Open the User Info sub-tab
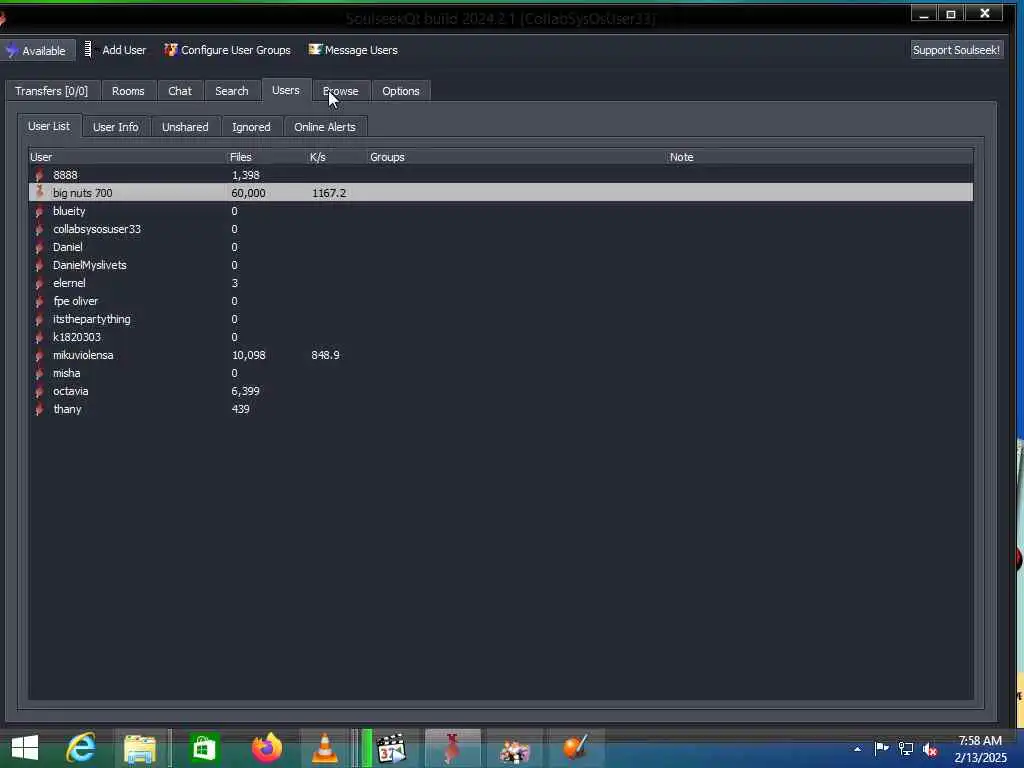1024x768 pixels. click(x=116, y=127)
